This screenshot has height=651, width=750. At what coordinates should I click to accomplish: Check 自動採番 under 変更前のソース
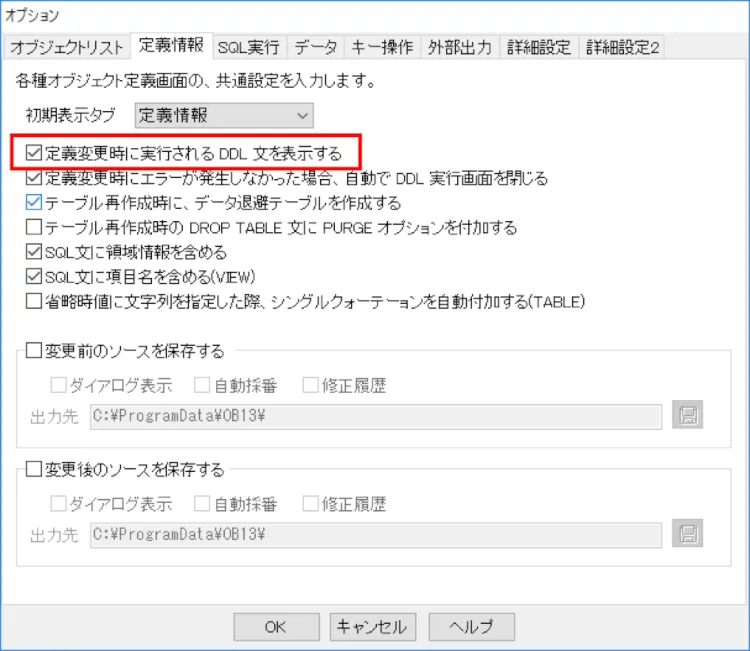[x=202, y=385]
